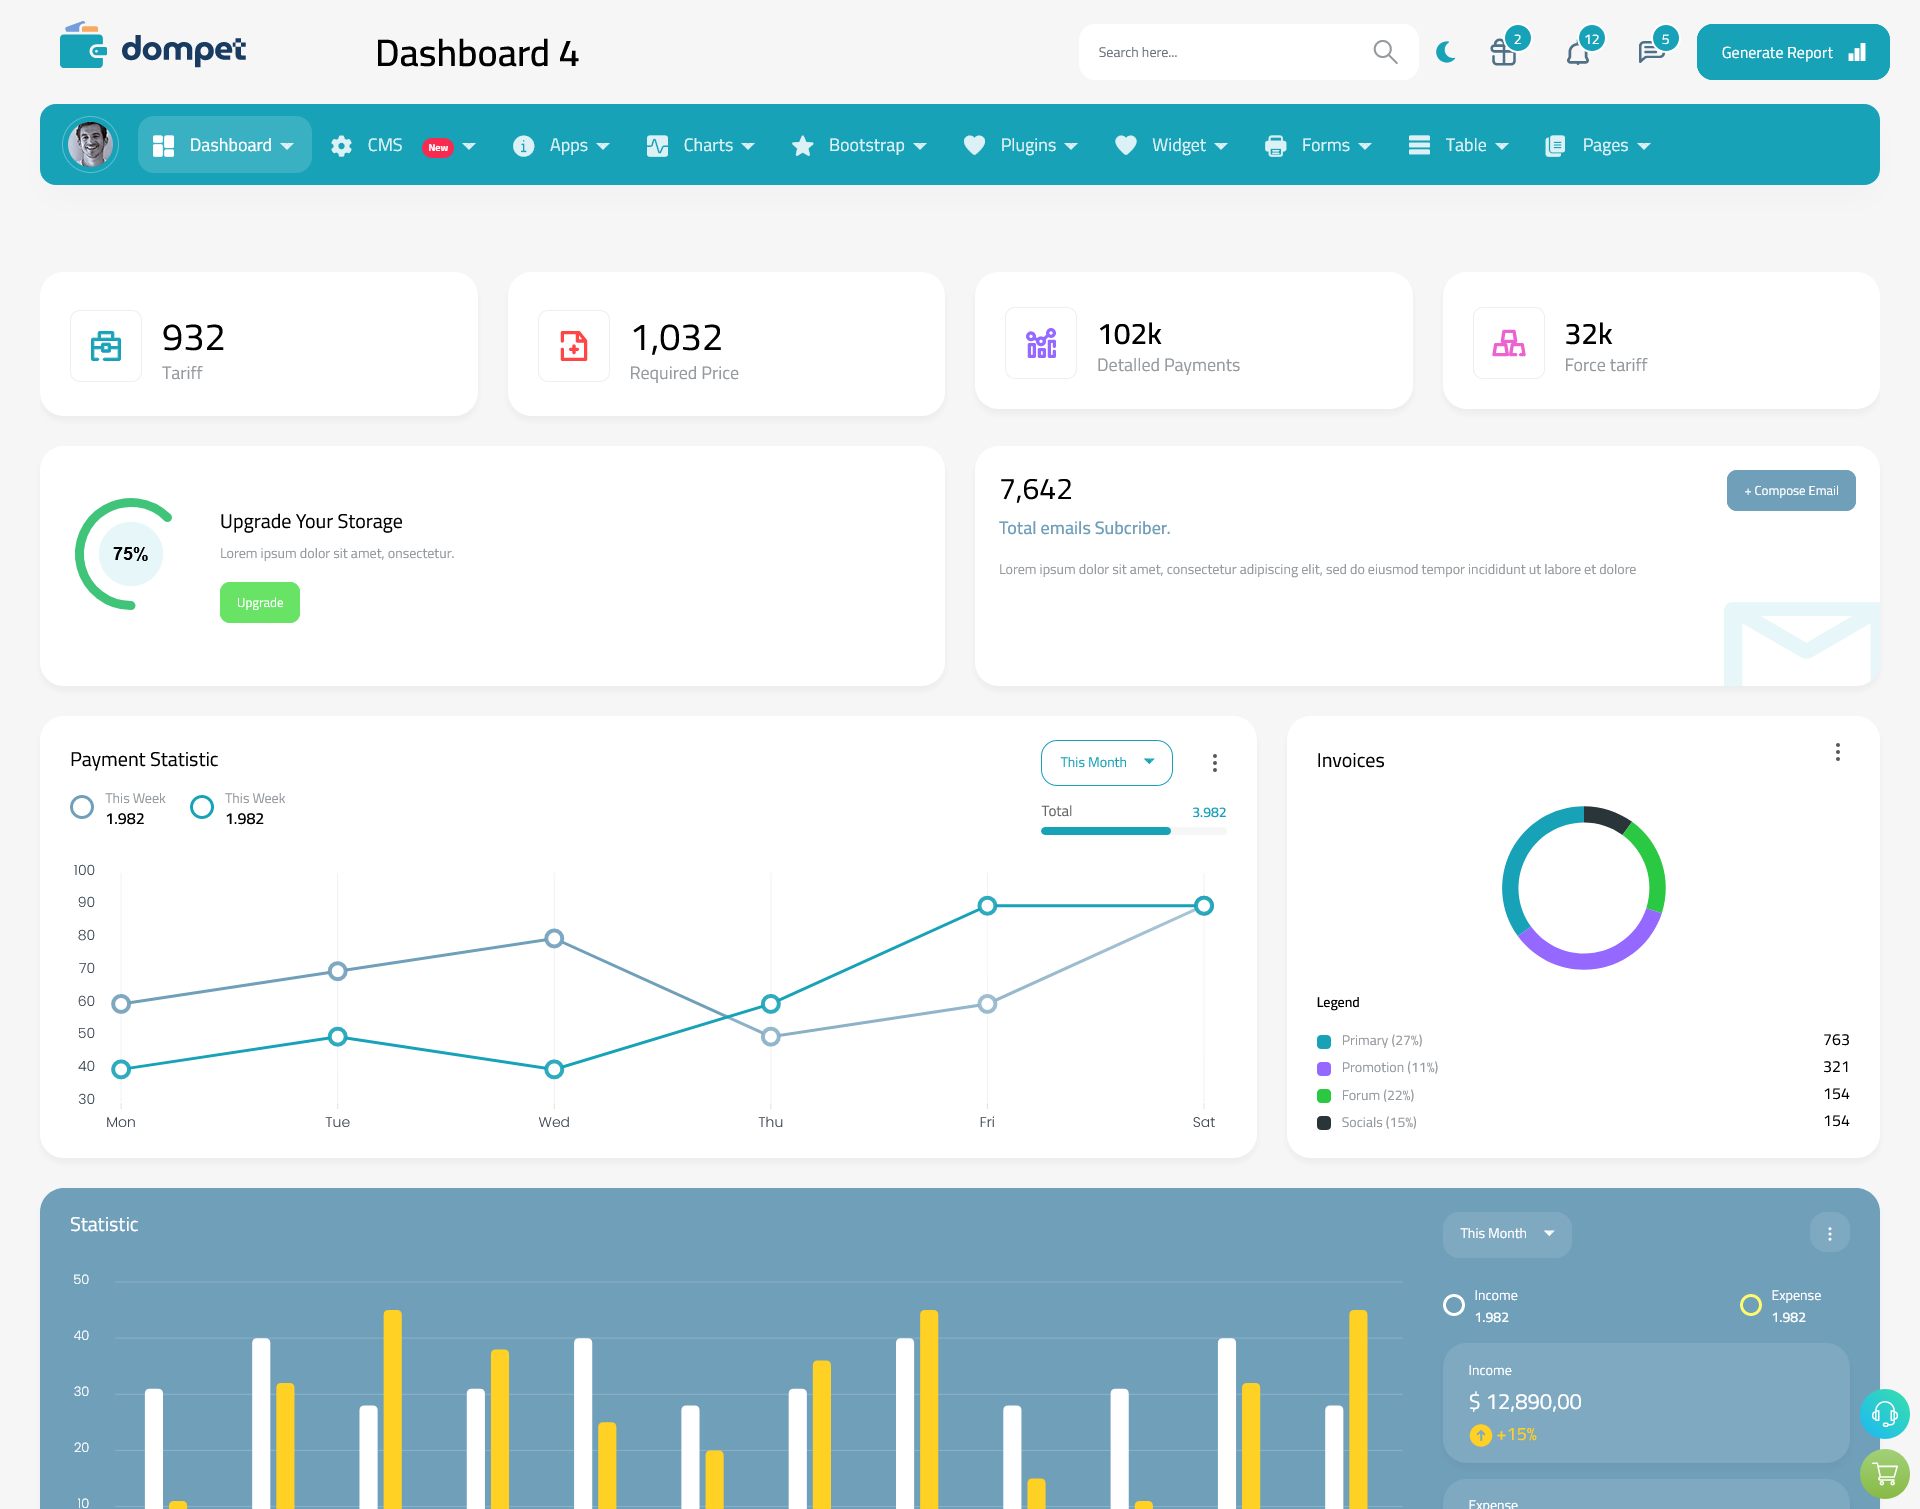Click the Compose Email button
This screenshot has height=1509, width=1920.
[x=1791, y=489]
